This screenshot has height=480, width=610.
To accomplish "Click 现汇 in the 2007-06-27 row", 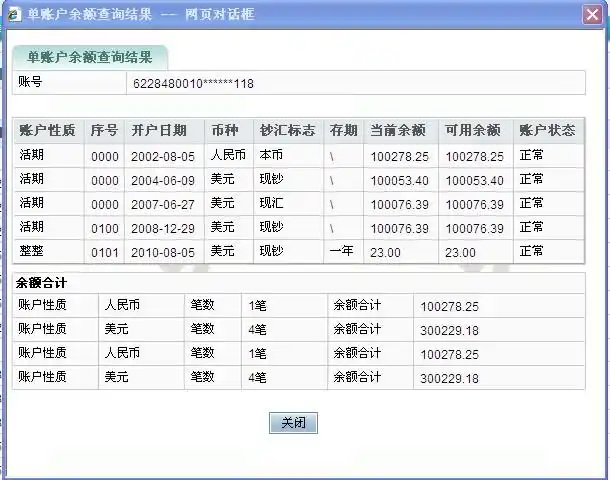I will click(271, 203).
